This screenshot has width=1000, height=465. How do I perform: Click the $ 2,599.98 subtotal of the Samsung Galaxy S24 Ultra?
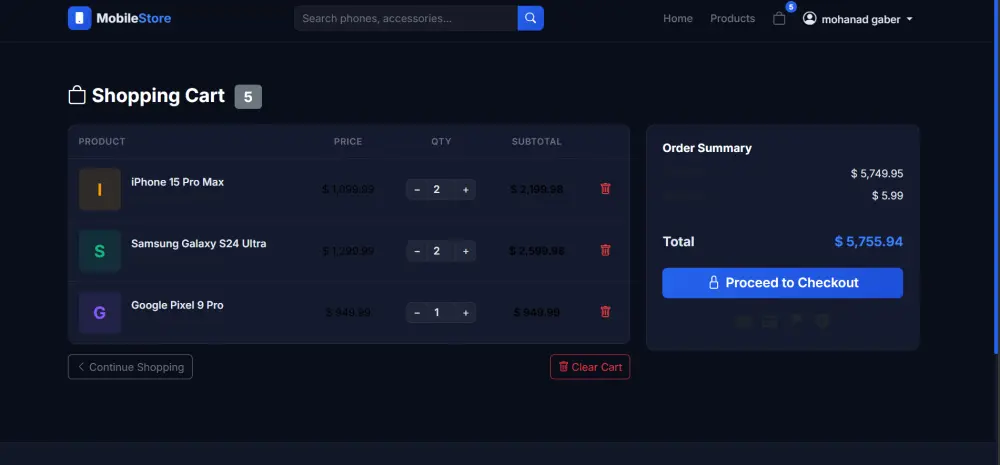(537, 251)
